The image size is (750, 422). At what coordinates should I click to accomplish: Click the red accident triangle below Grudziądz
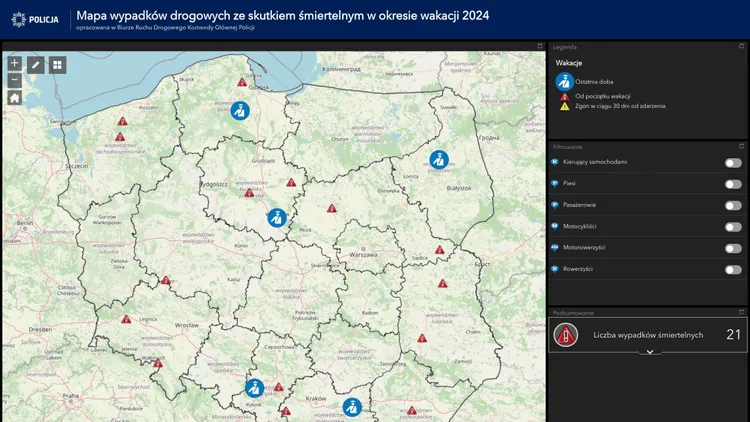[291, 182]
